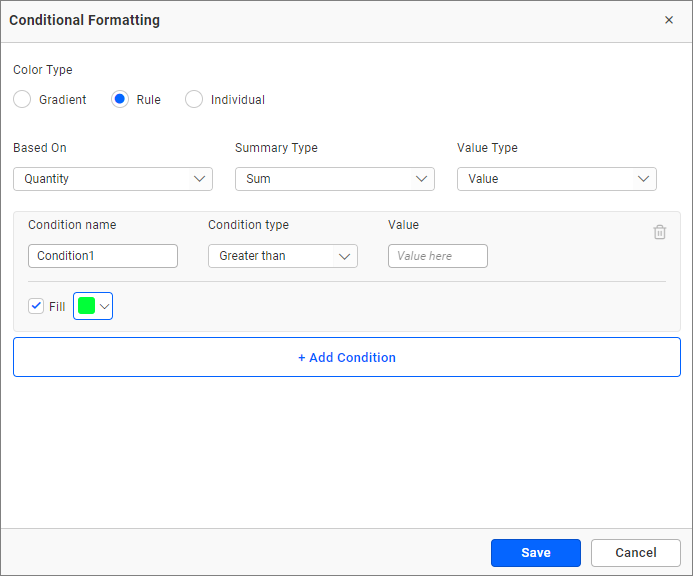
Task: Expand the Greater than condition type dropdown
Action: 283,256
